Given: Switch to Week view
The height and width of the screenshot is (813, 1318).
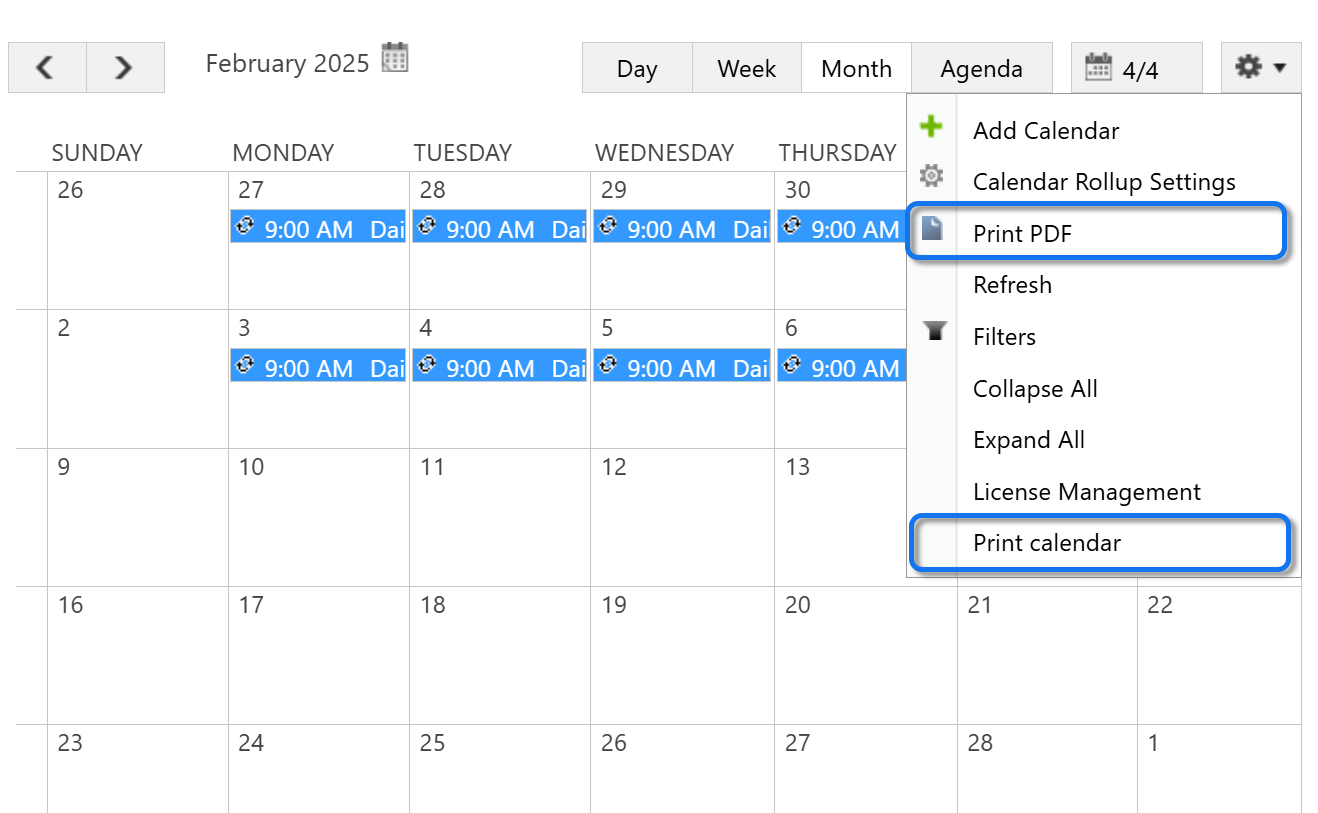Looking at the screenshot, I should [x=747, y=68].
